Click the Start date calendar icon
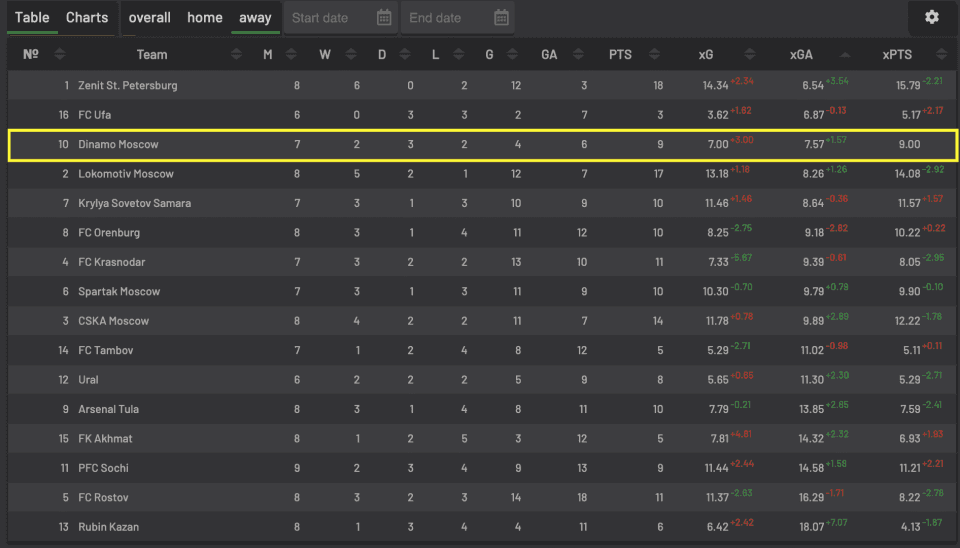 tap(384, 18)
